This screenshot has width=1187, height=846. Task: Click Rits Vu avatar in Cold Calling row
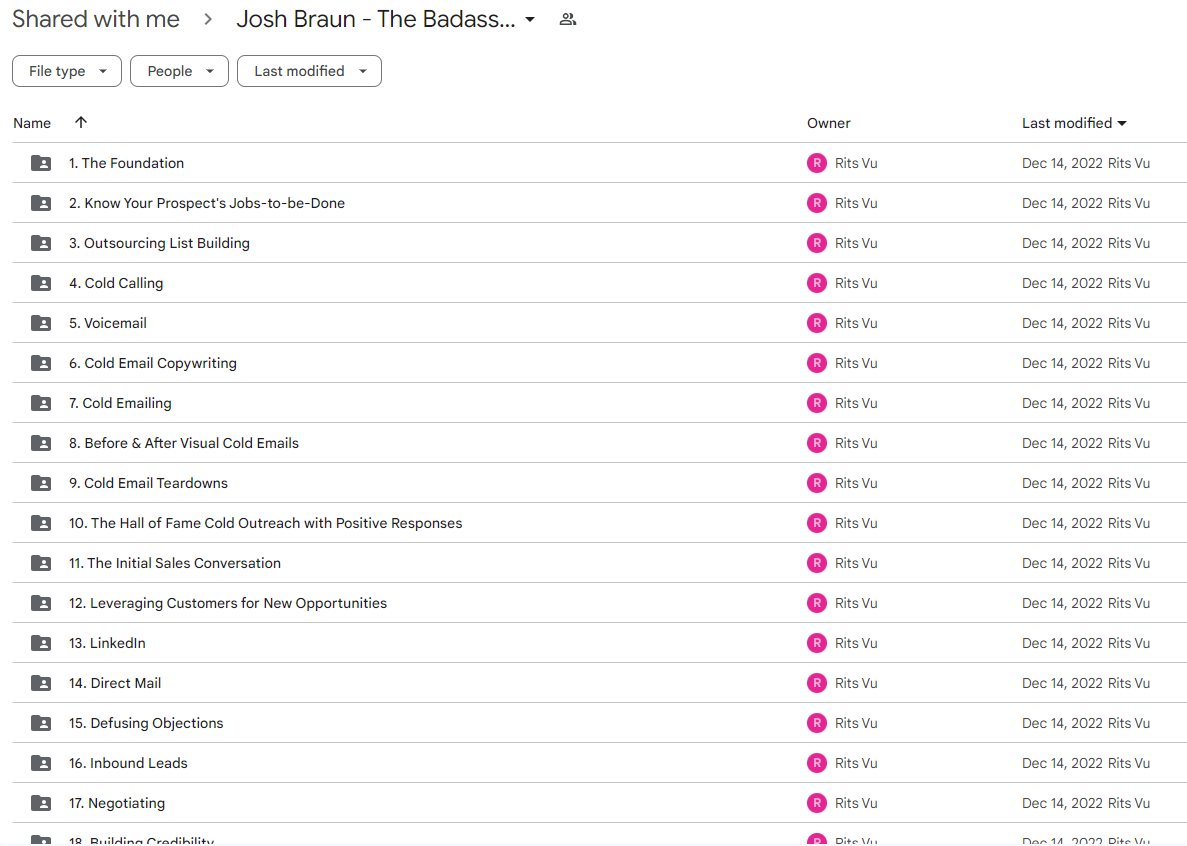(x=817, y=283)
